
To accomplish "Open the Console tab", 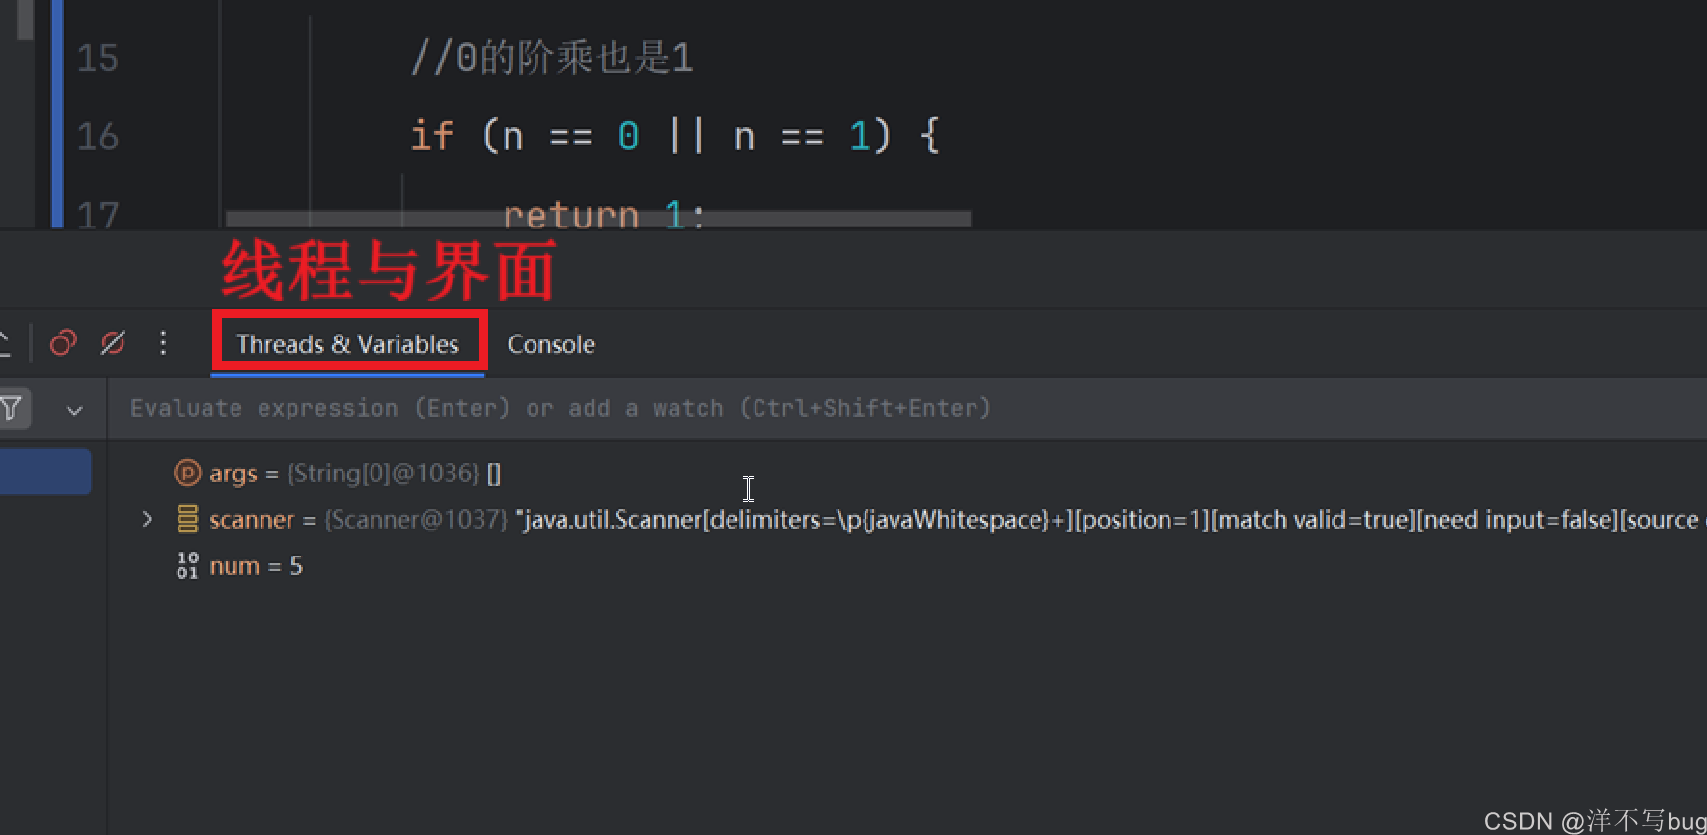I will coord(551,344).
